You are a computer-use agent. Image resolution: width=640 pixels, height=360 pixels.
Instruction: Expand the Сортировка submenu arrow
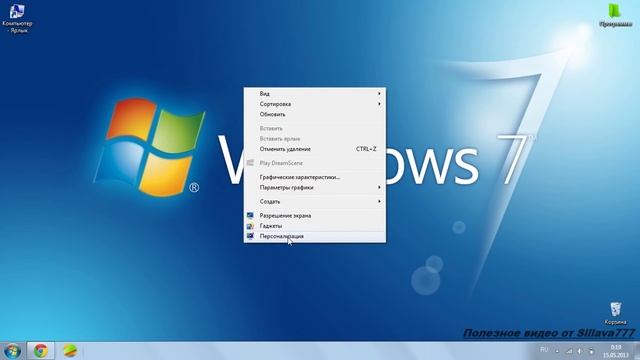coord(379,104)
